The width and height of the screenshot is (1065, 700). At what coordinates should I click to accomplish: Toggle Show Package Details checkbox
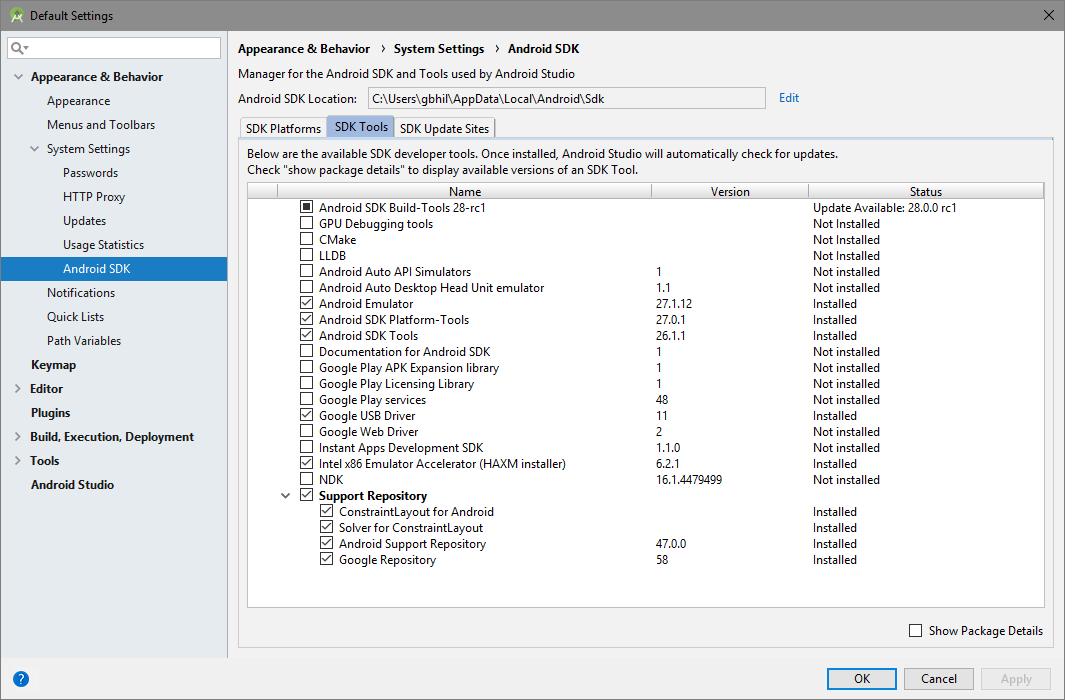915,631
